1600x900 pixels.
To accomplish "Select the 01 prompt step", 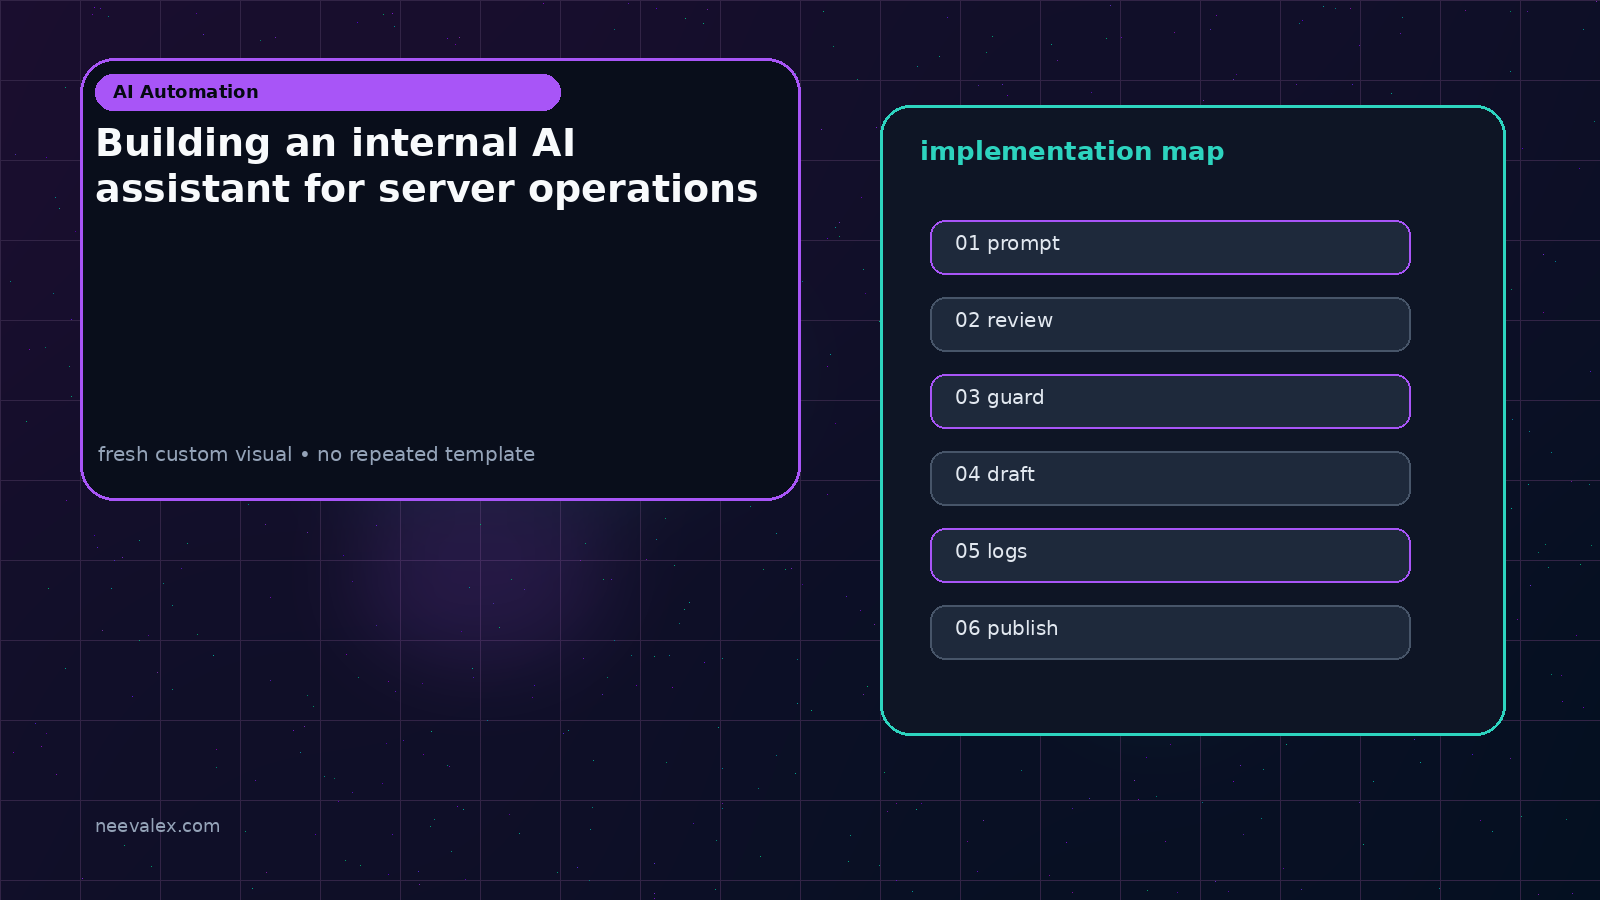I will coord(1170,247).
